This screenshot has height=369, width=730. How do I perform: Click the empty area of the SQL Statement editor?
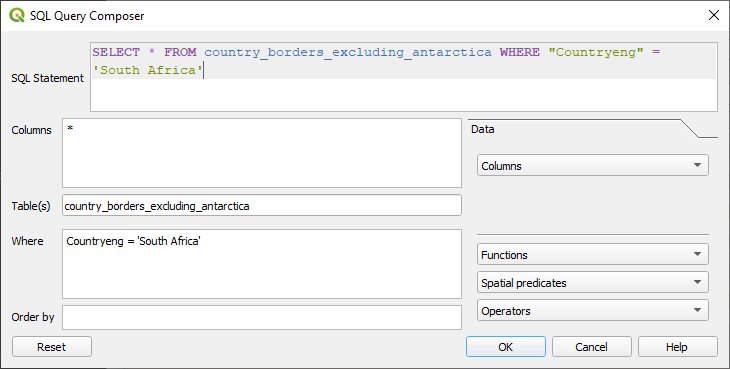click(x=403, y=95)
